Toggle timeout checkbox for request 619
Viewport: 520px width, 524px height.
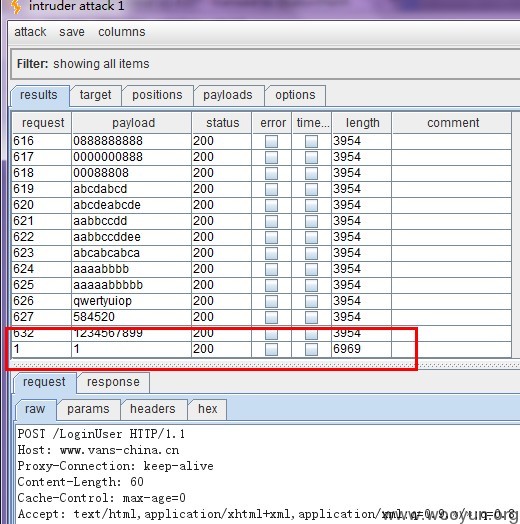(311, 189)
